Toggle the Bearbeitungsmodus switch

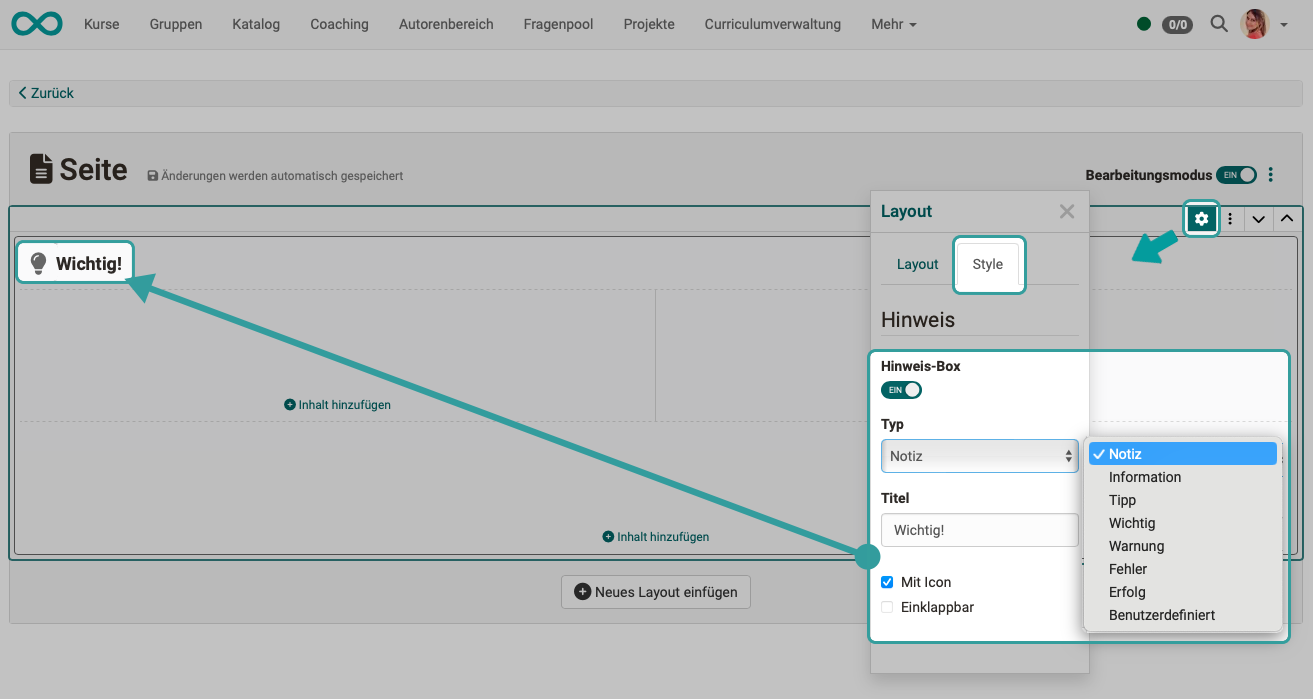[x=1236, y=175]
